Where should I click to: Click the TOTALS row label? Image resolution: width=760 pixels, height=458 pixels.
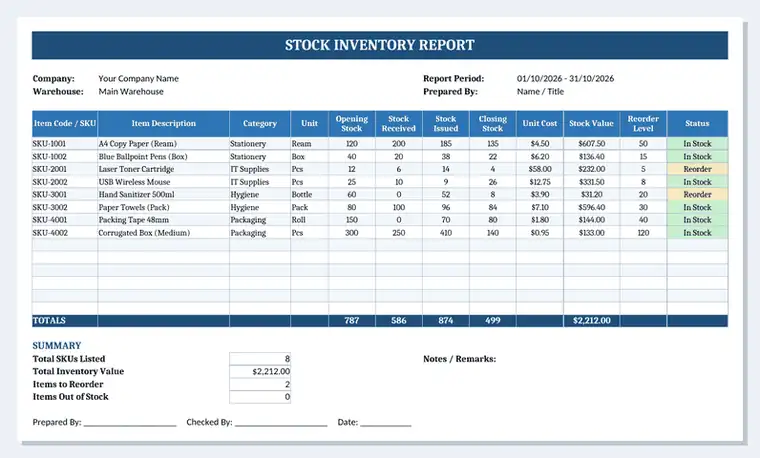[49, 320]
